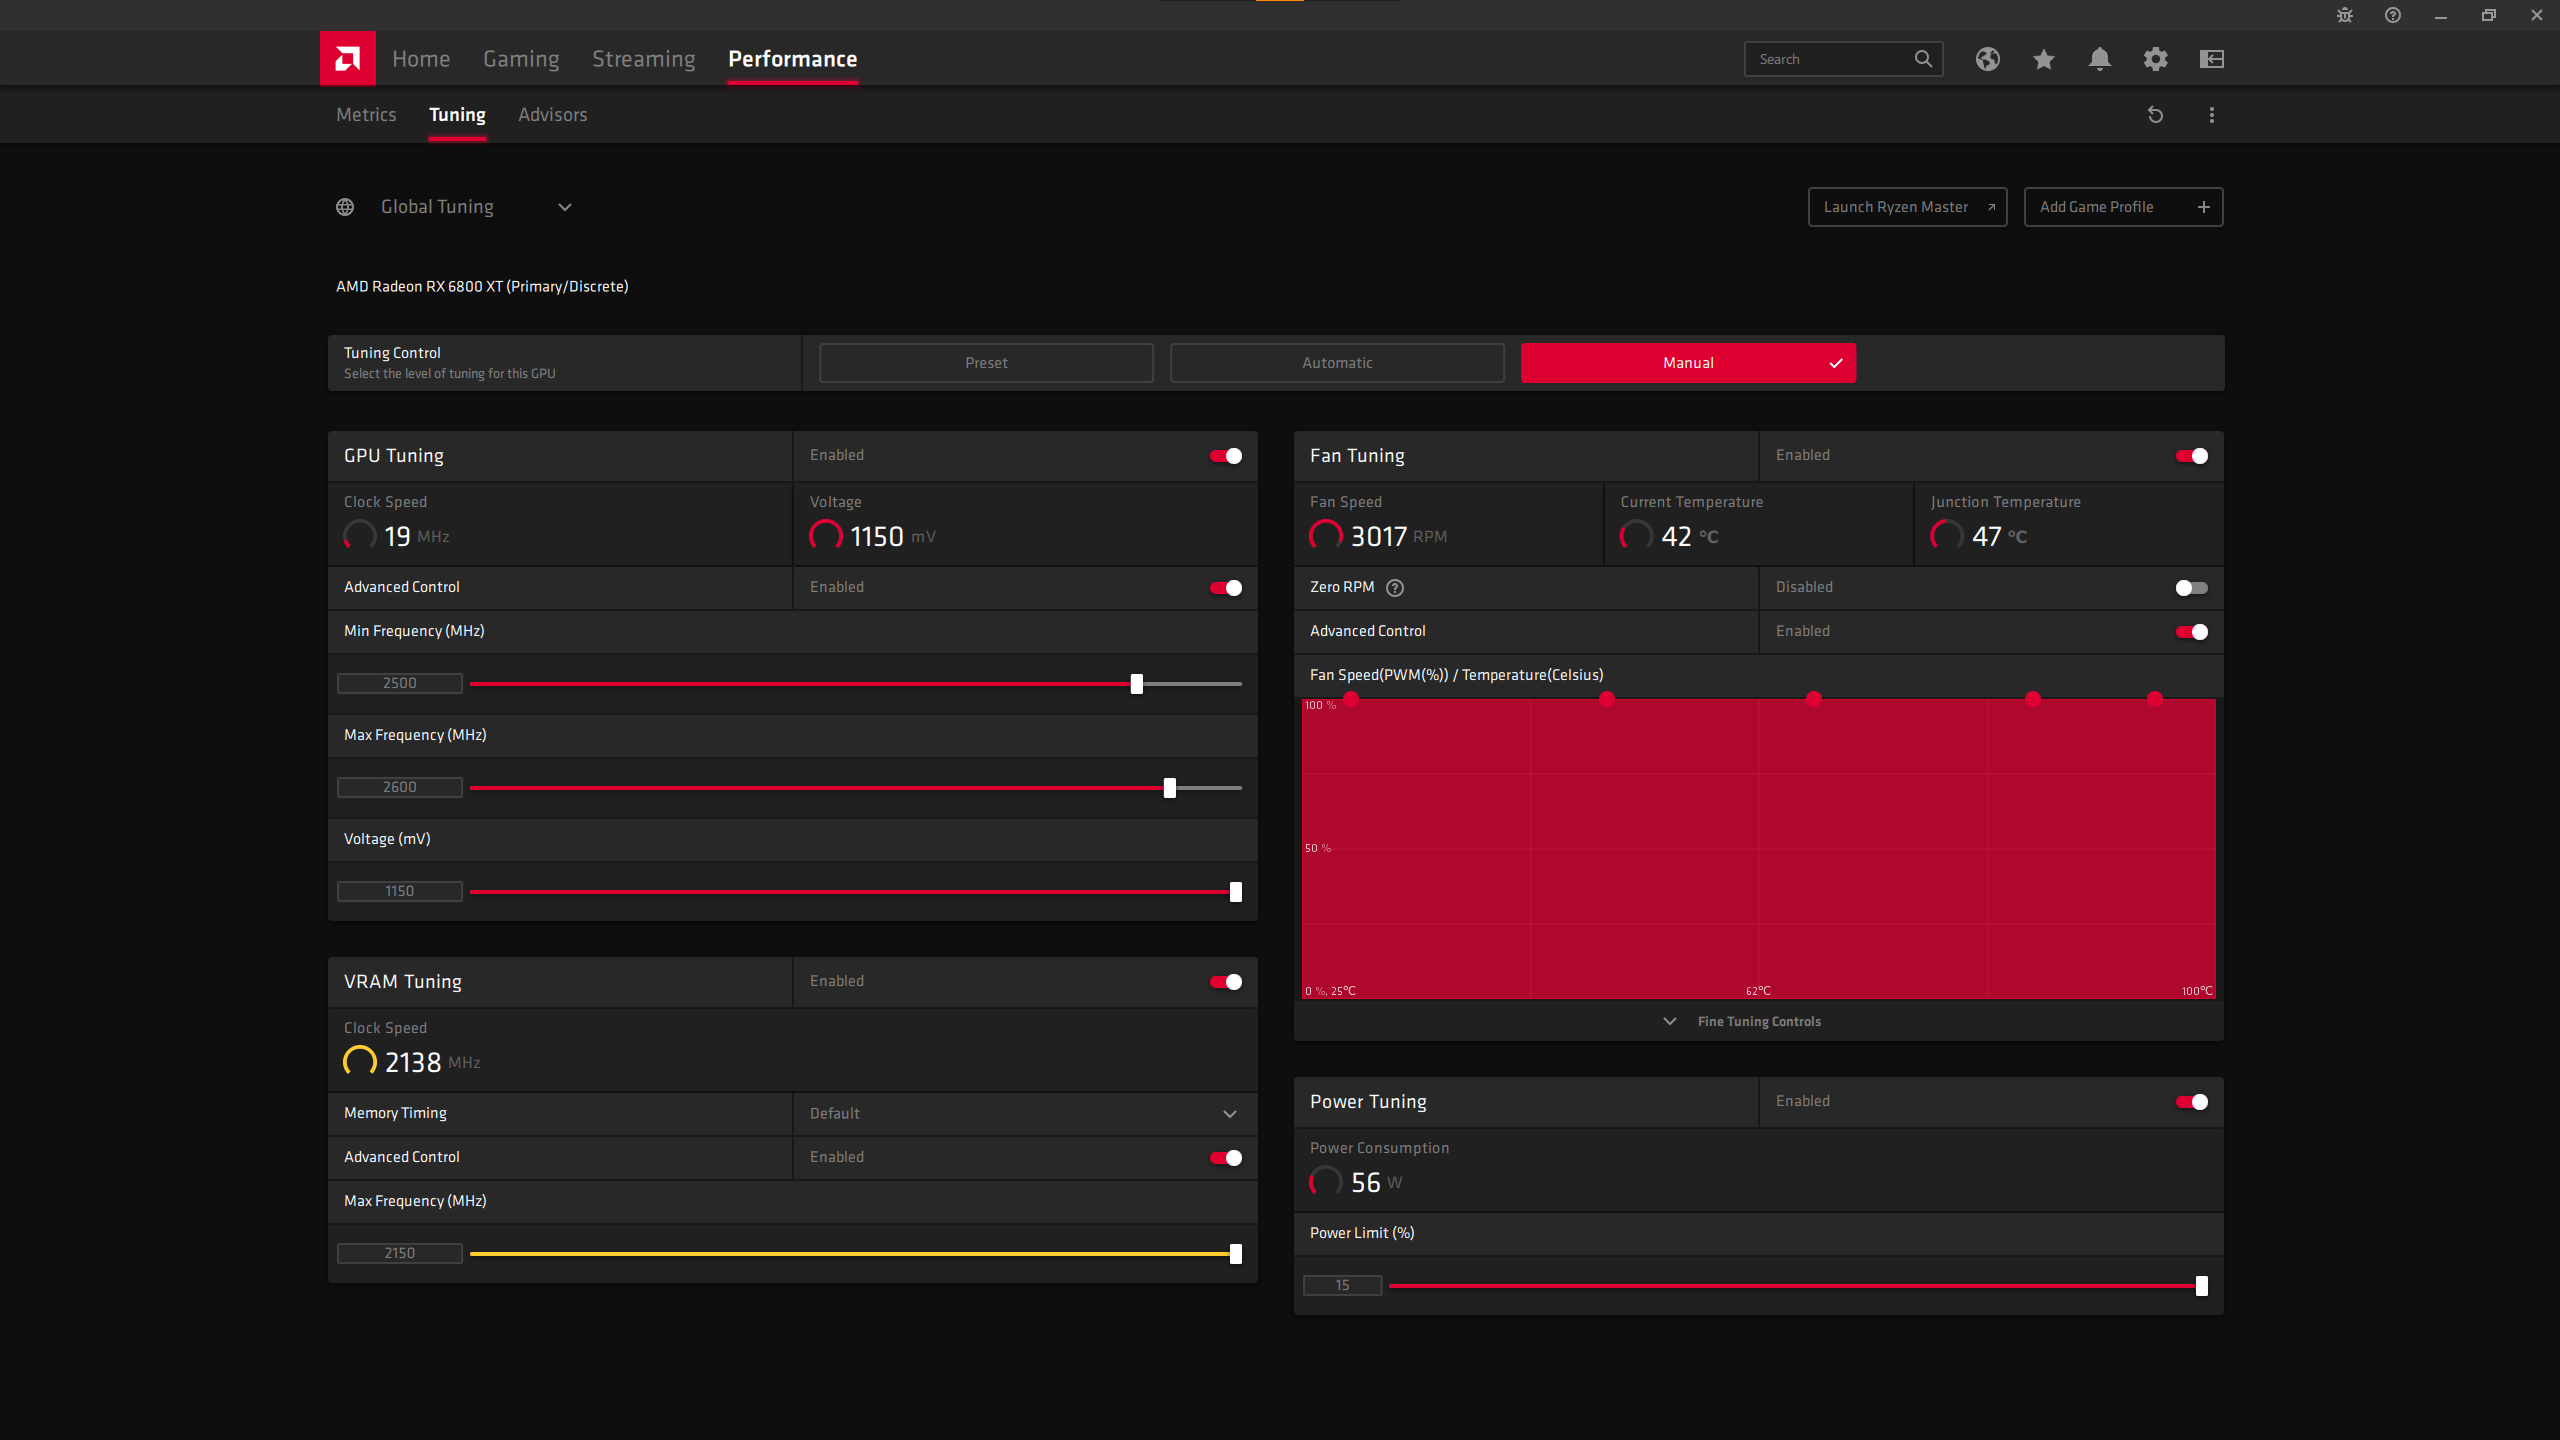
Task: Toggle Fan Advanced Control switch
Action: (x=2192, y=632)
